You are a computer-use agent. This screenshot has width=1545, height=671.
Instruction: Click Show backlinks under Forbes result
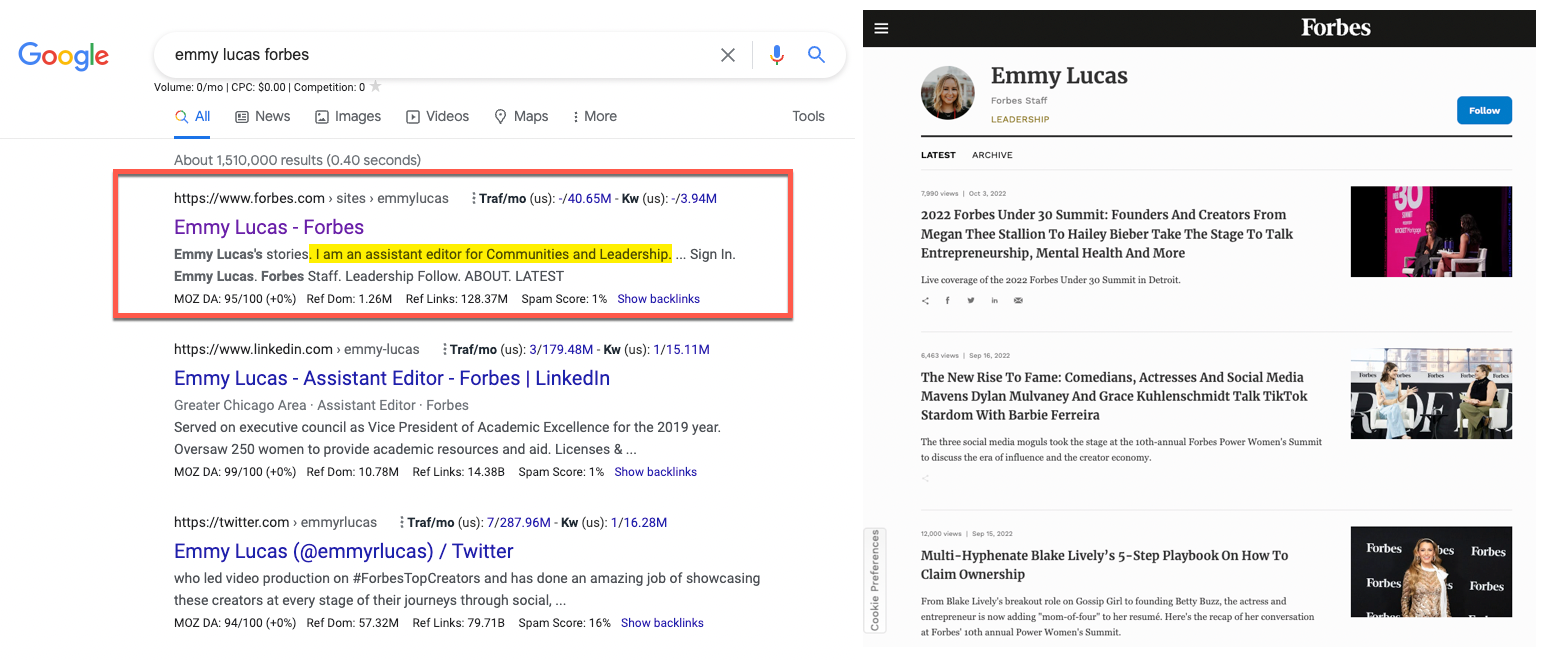pos(658,299)
